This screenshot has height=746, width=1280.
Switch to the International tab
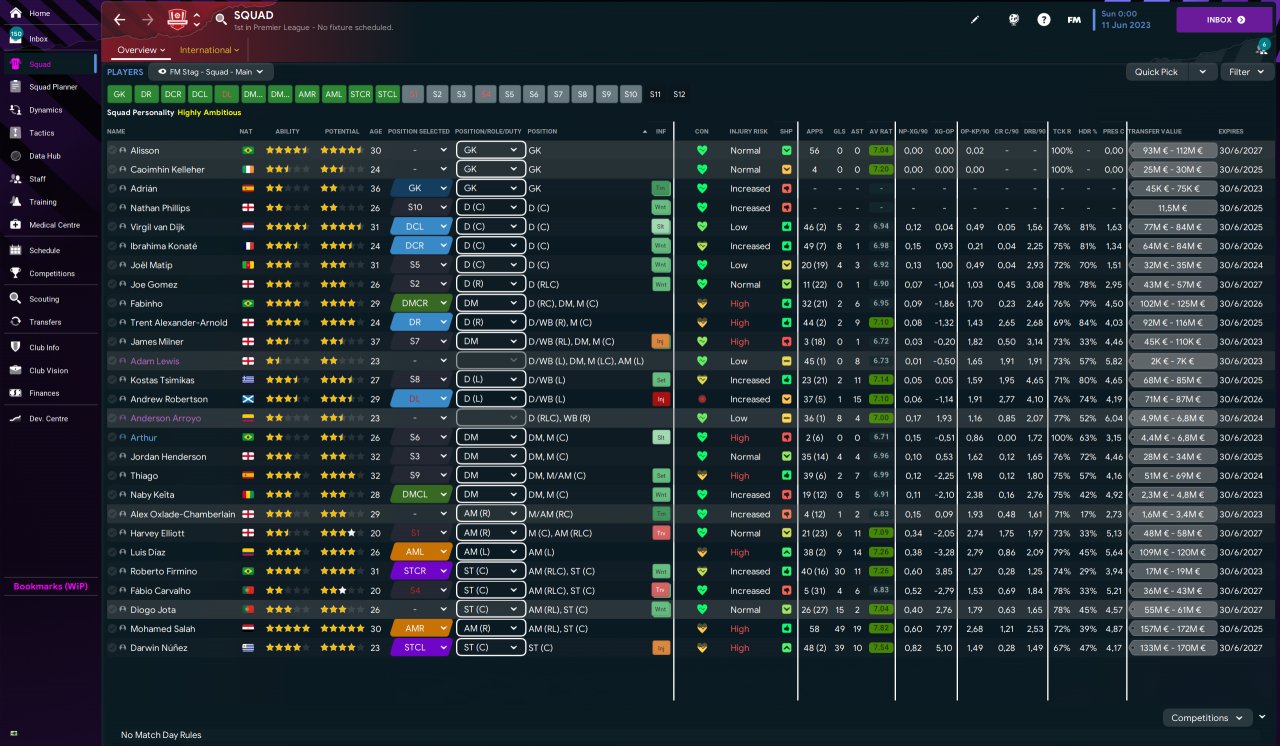(x=210, y=50)
